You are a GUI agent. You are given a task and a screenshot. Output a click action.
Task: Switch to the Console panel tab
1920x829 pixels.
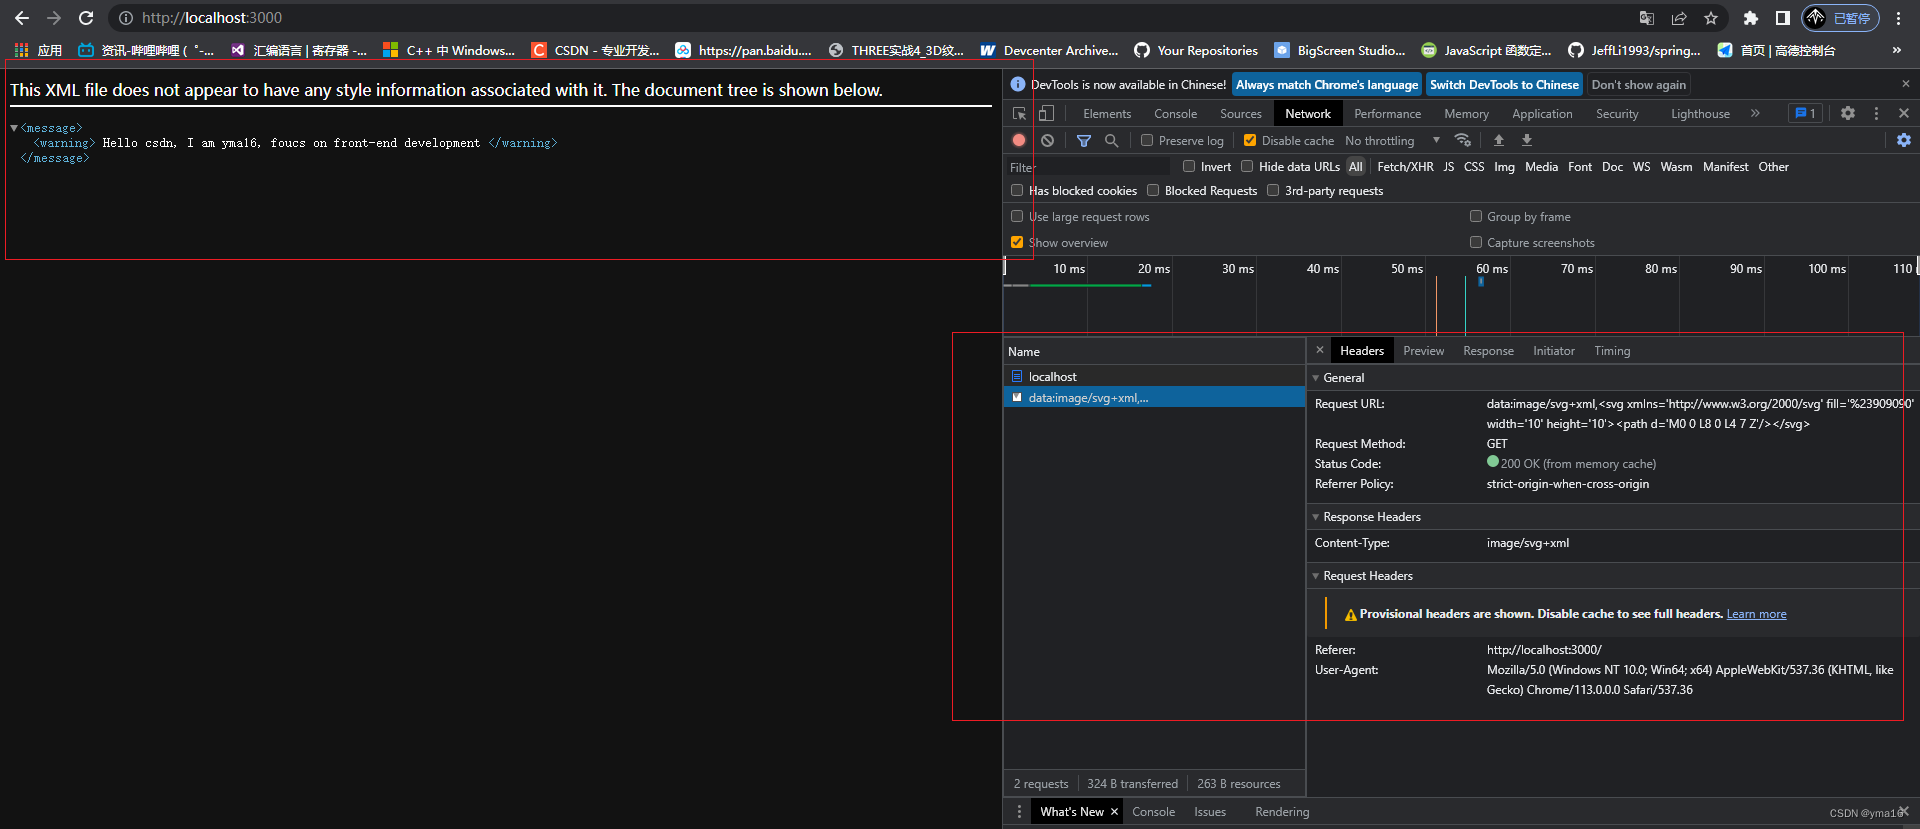tap(1175, 113)
